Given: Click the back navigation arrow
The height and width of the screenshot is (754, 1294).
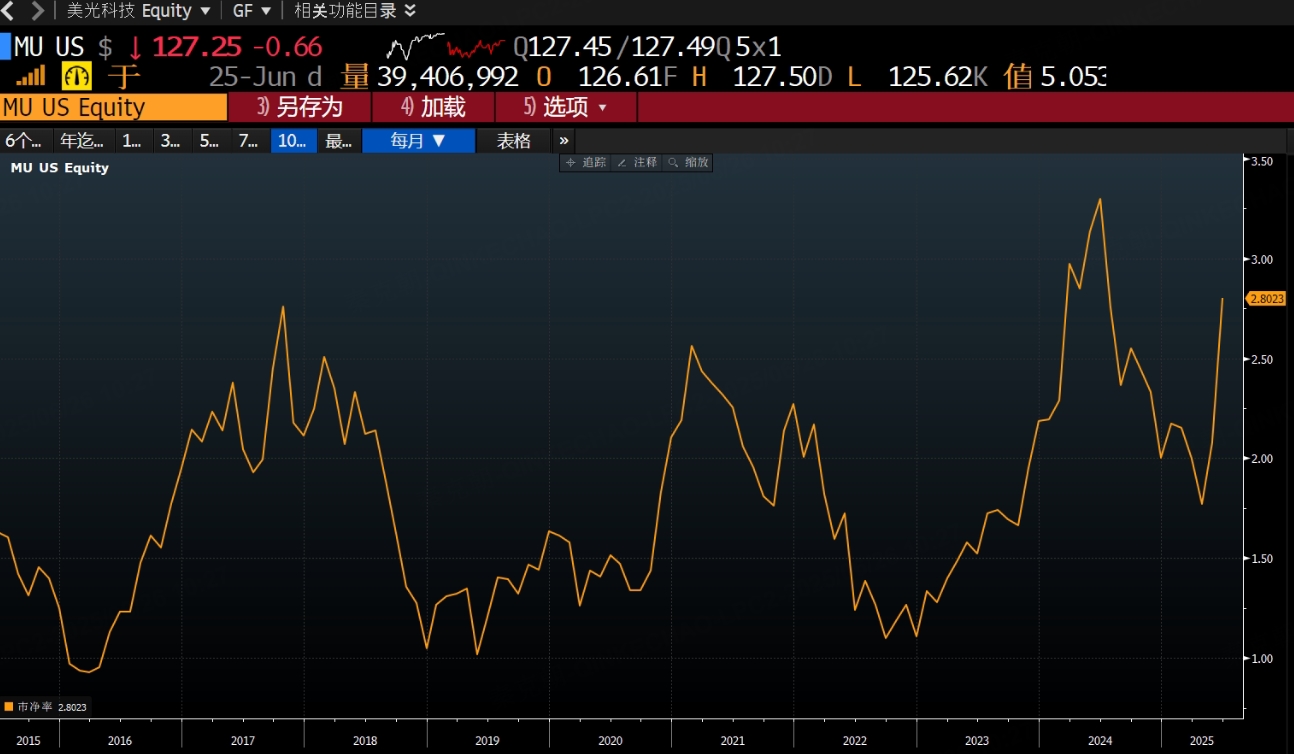Looking at the screenshot, I should (9, 11).
